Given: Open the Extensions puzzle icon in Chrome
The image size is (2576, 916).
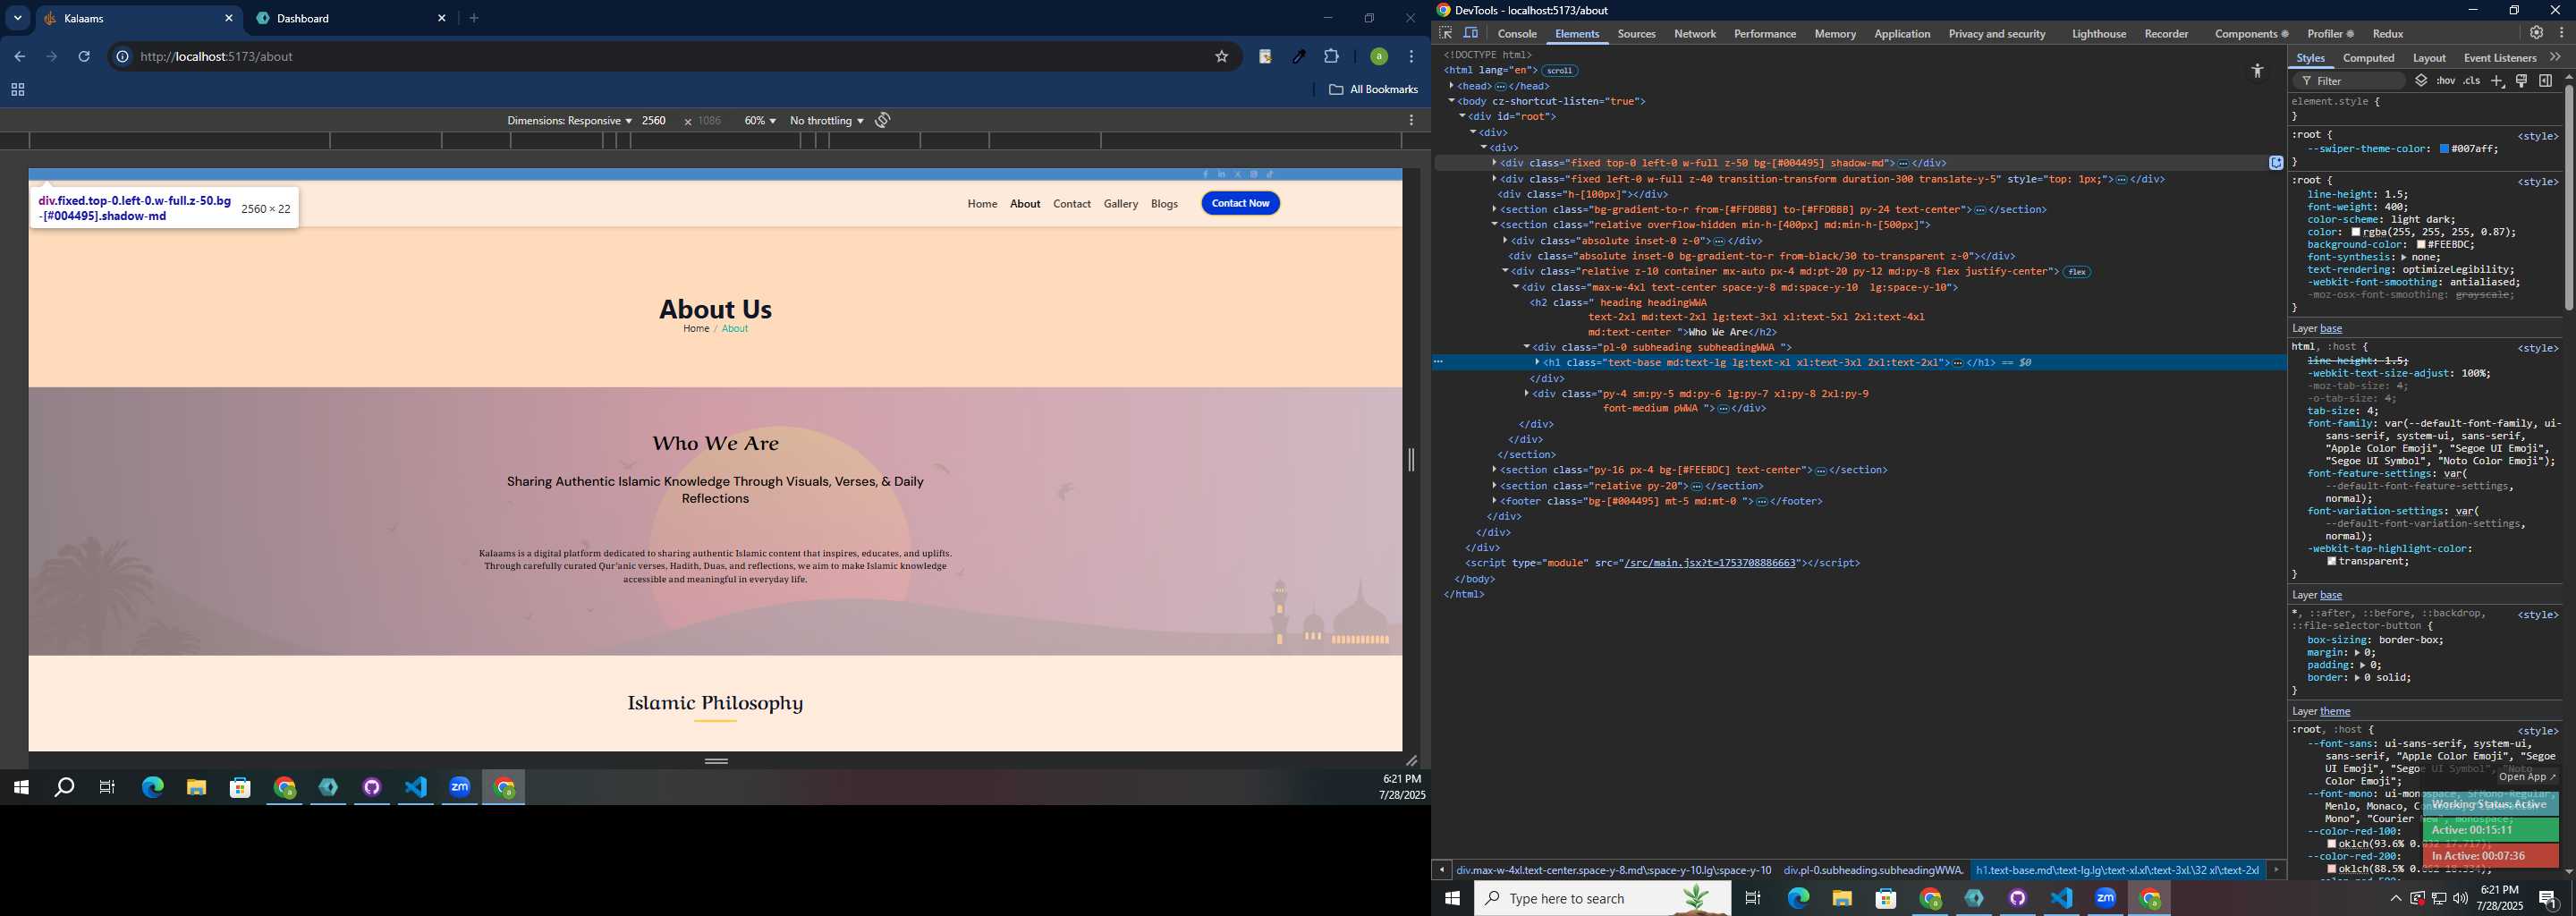Looking at the screenshot, I should (1331, 57).
